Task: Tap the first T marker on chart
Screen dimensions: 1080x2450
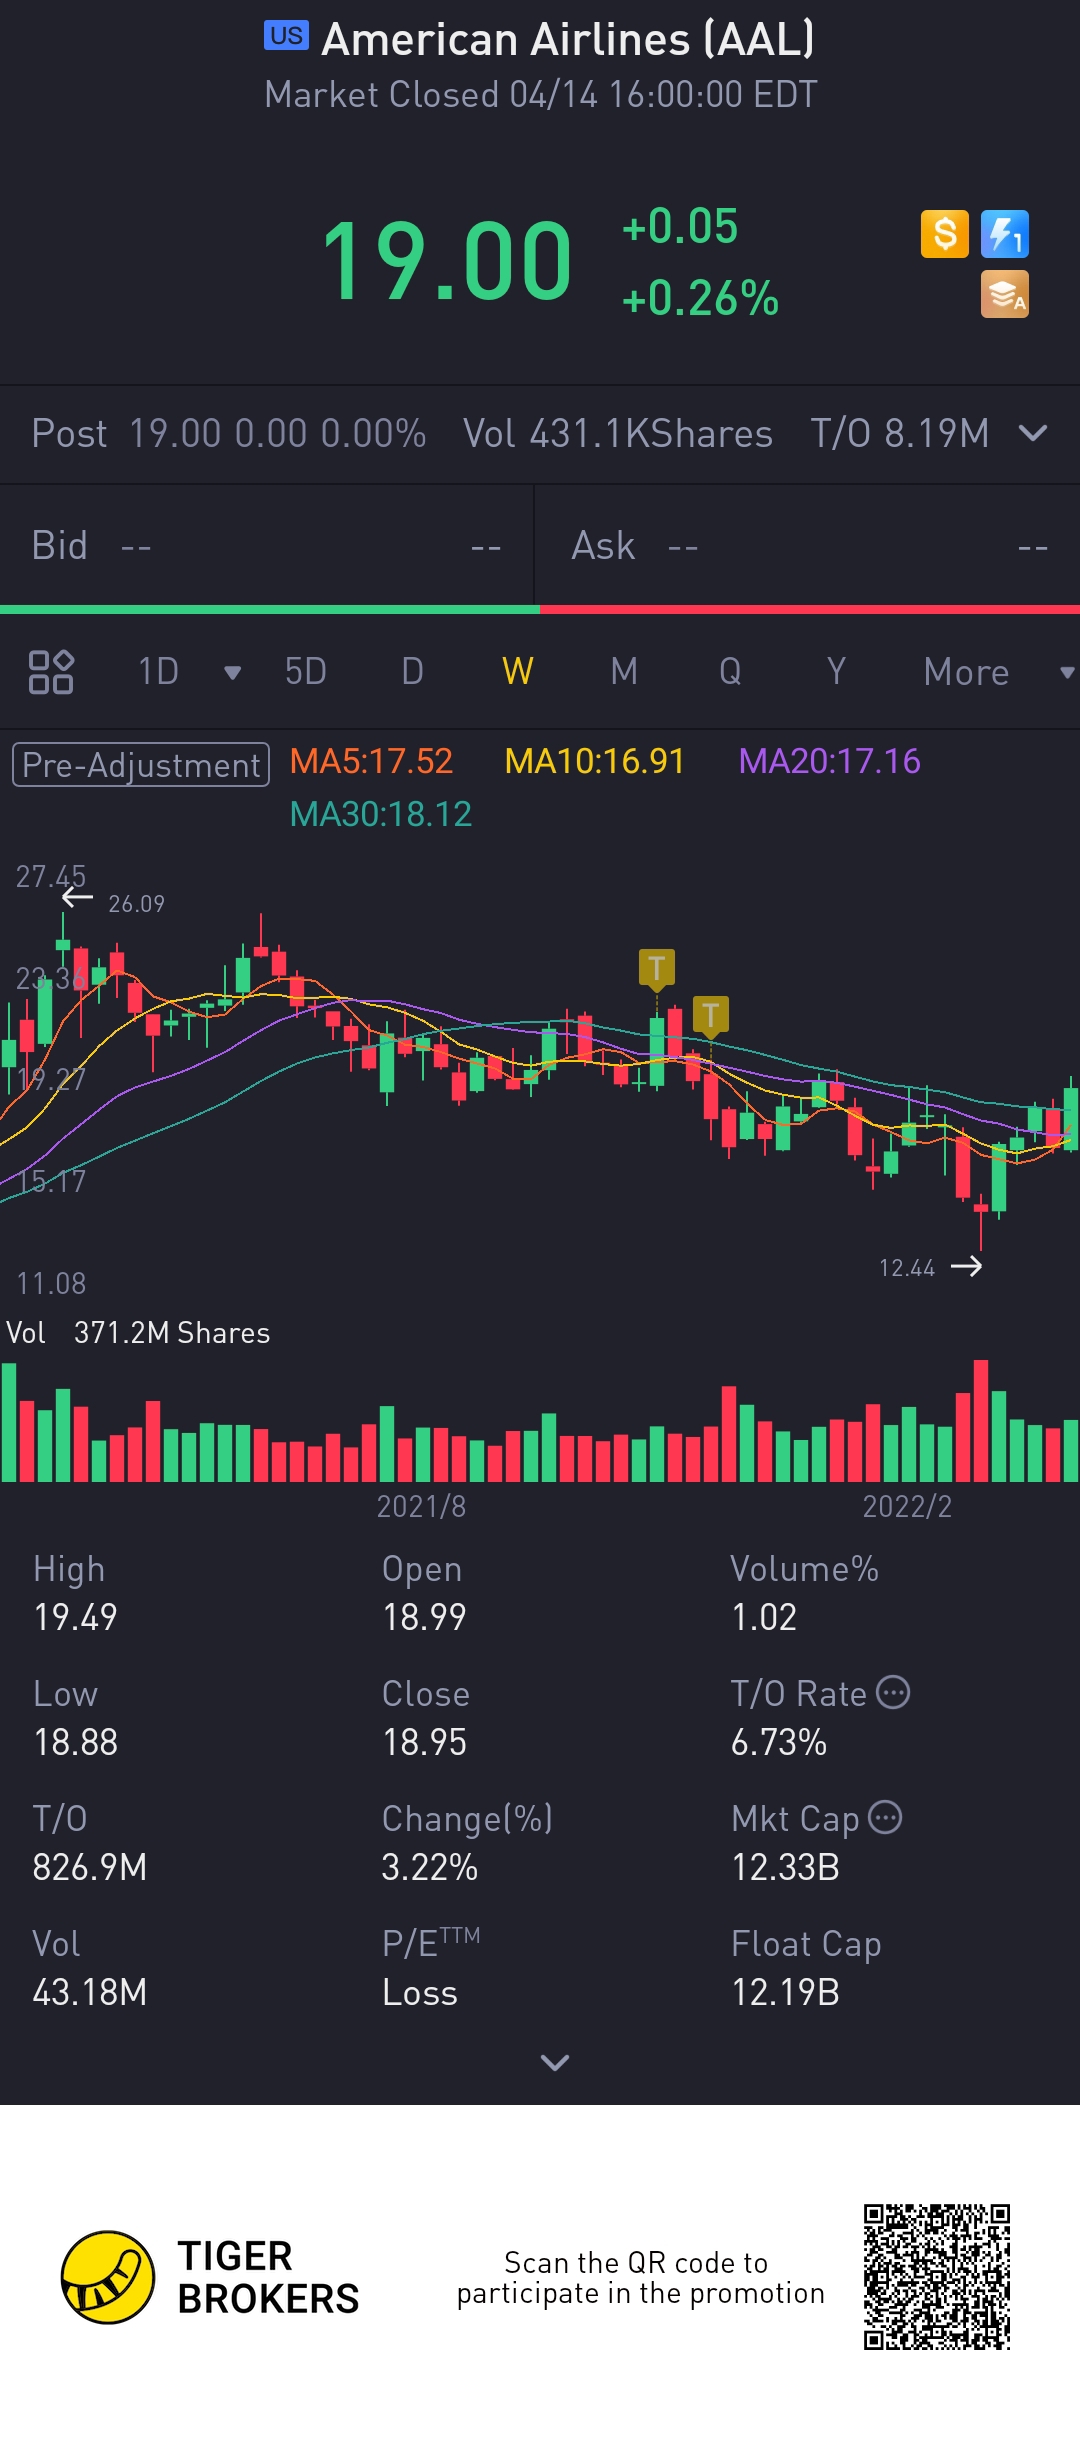Action: click(657, 968)
